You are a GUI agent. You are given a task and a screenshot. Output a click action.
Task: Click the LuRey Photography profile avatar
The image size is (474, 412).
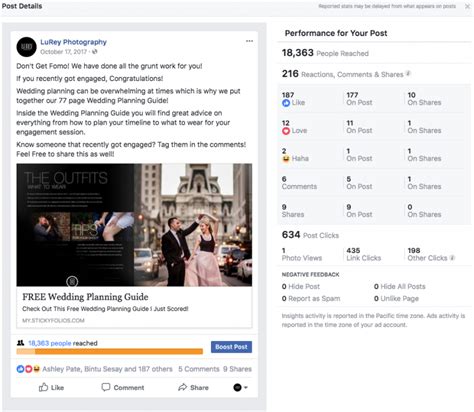26,47
